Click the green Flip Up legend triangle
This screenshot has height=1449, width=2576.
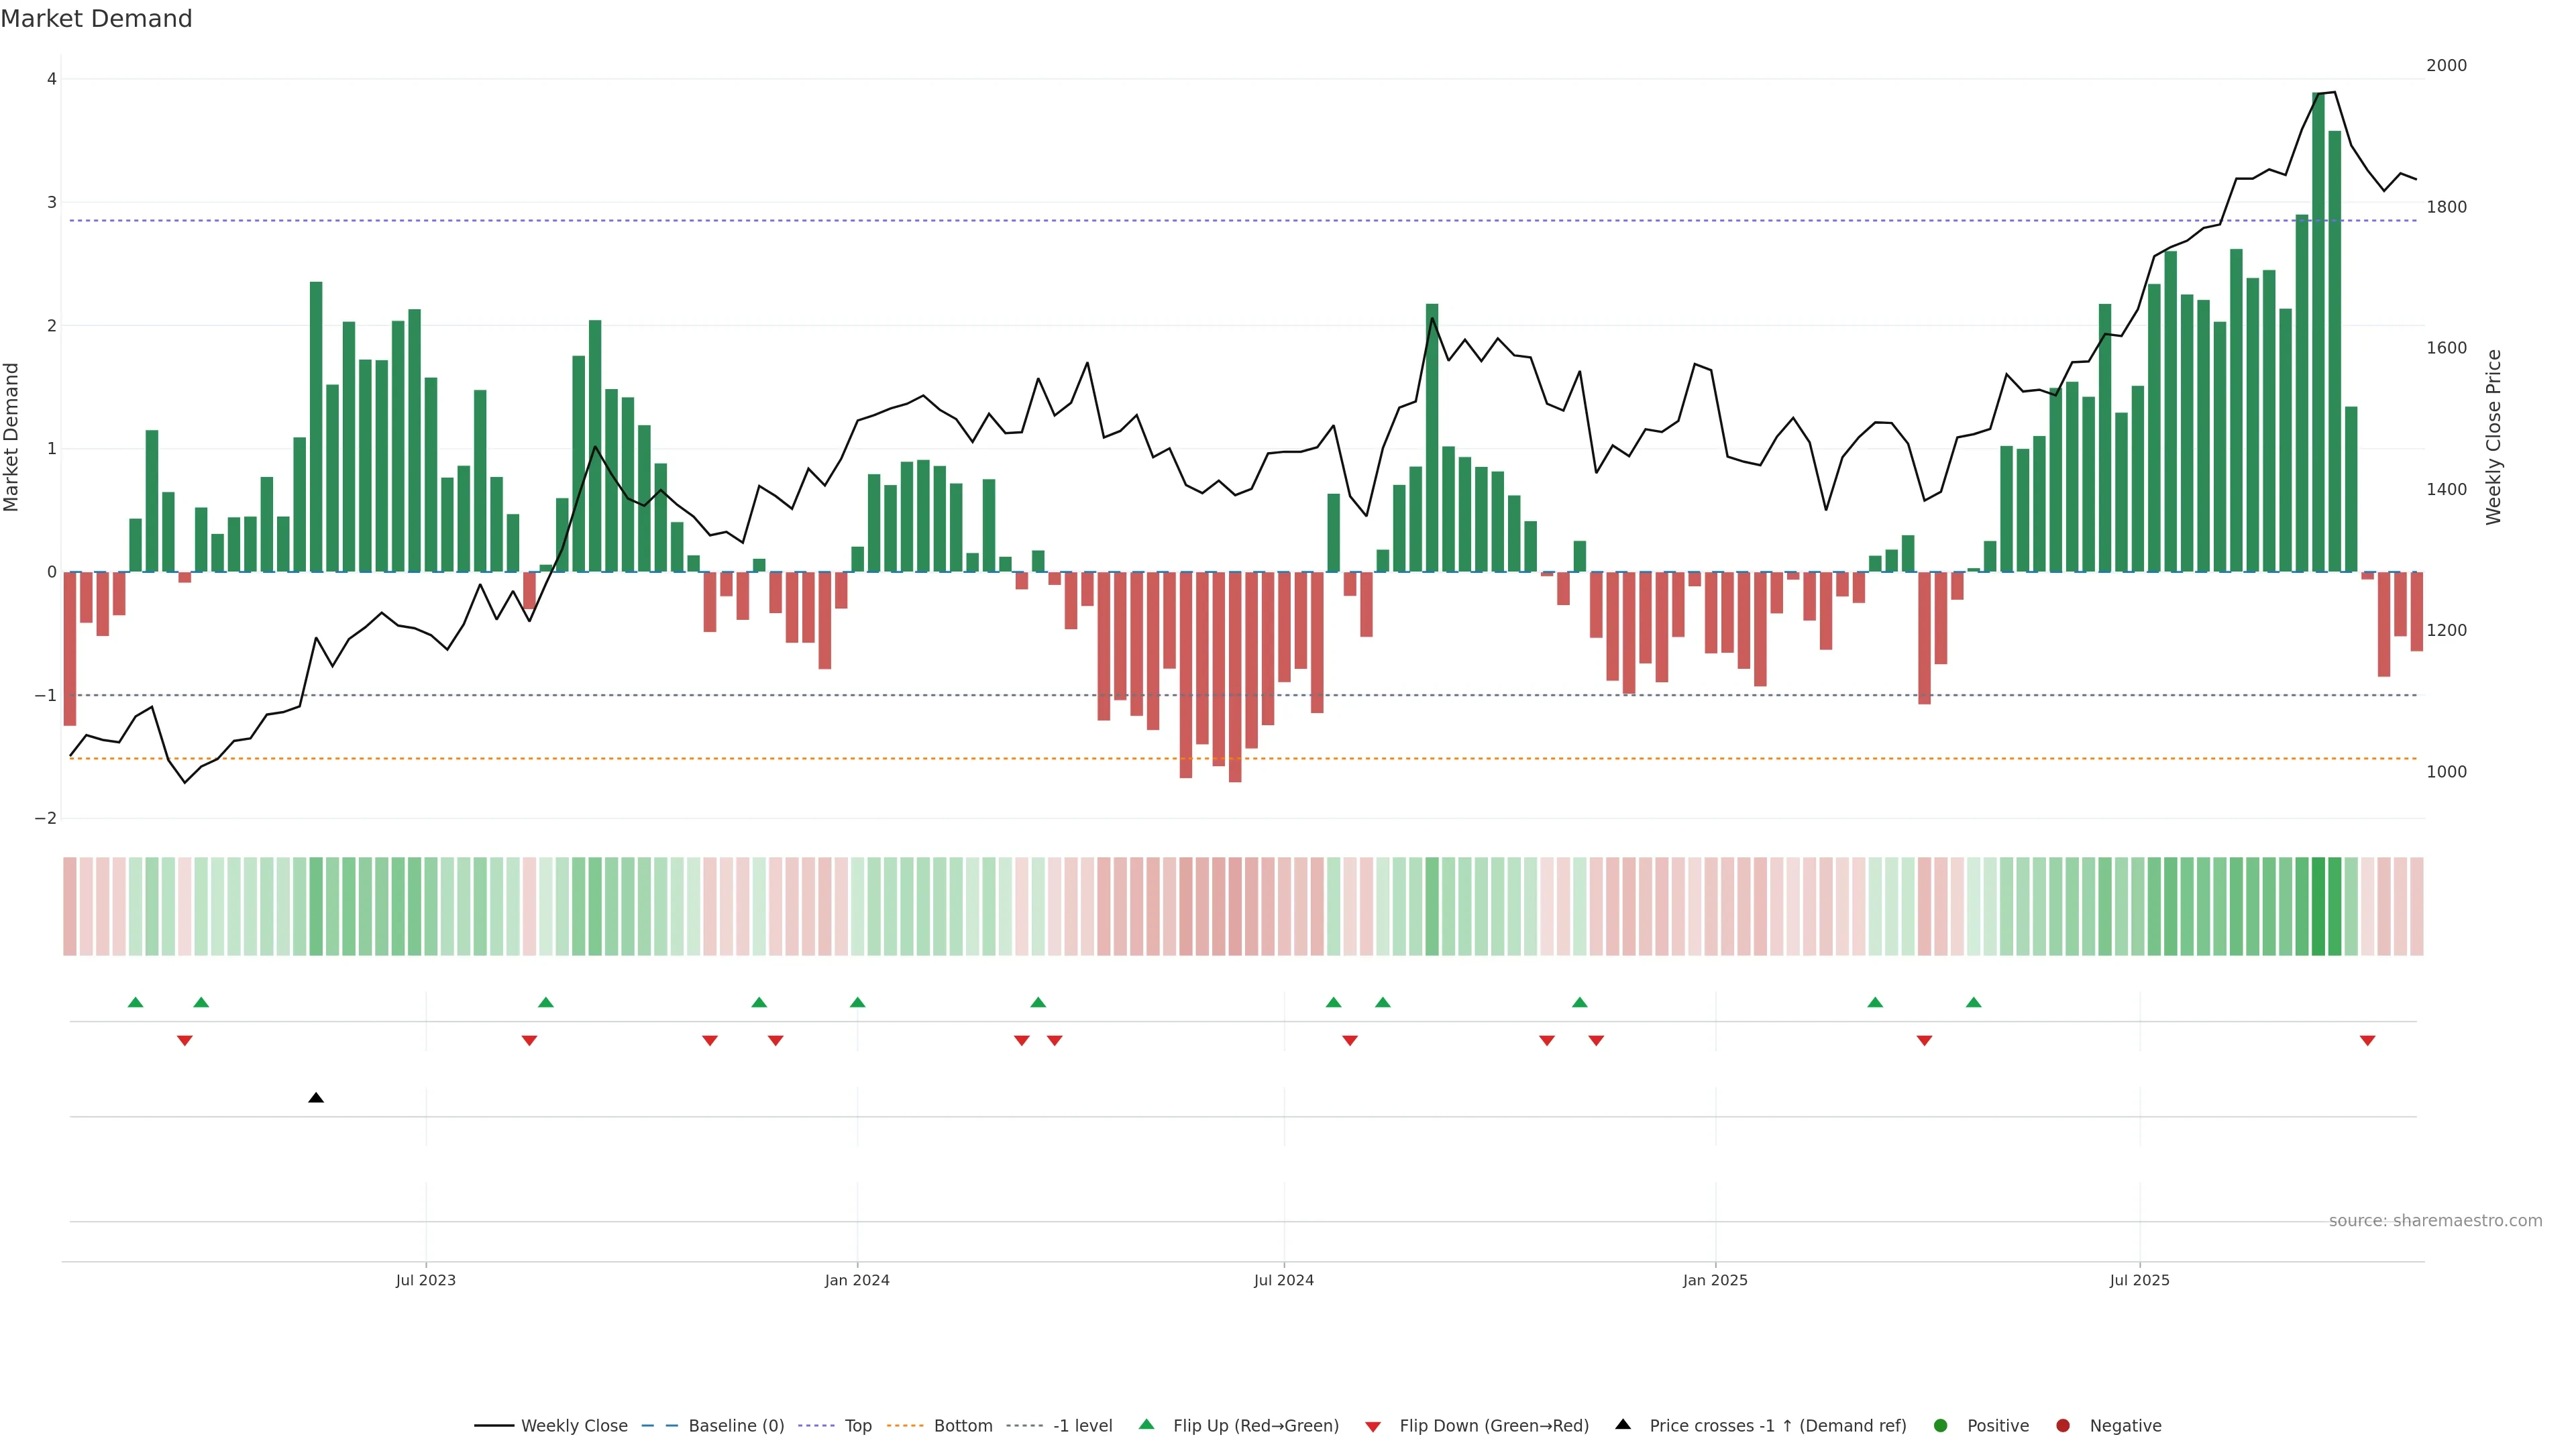pyautogui.click(x=1146, y=1425)
